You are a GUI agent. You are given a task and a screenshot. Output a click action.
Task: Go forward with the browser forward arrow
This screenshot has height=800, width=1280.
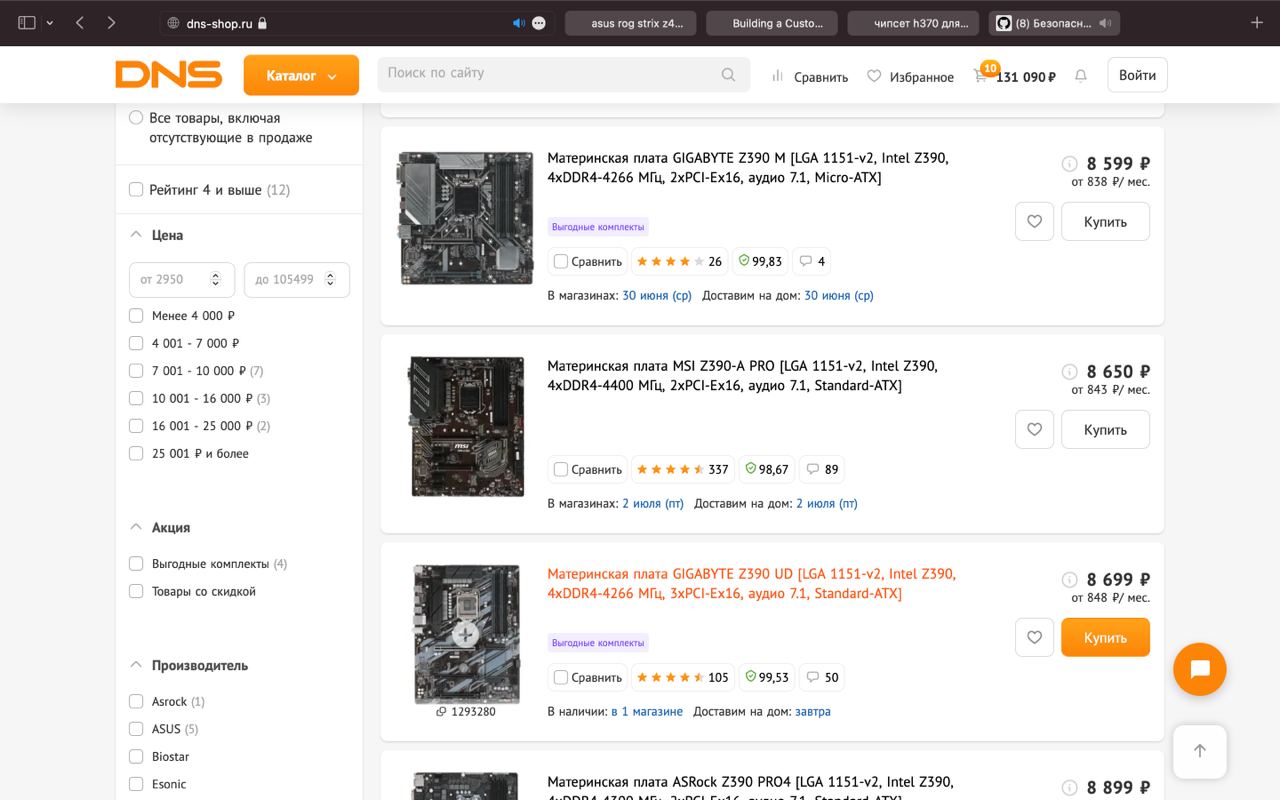pos(111,22)
